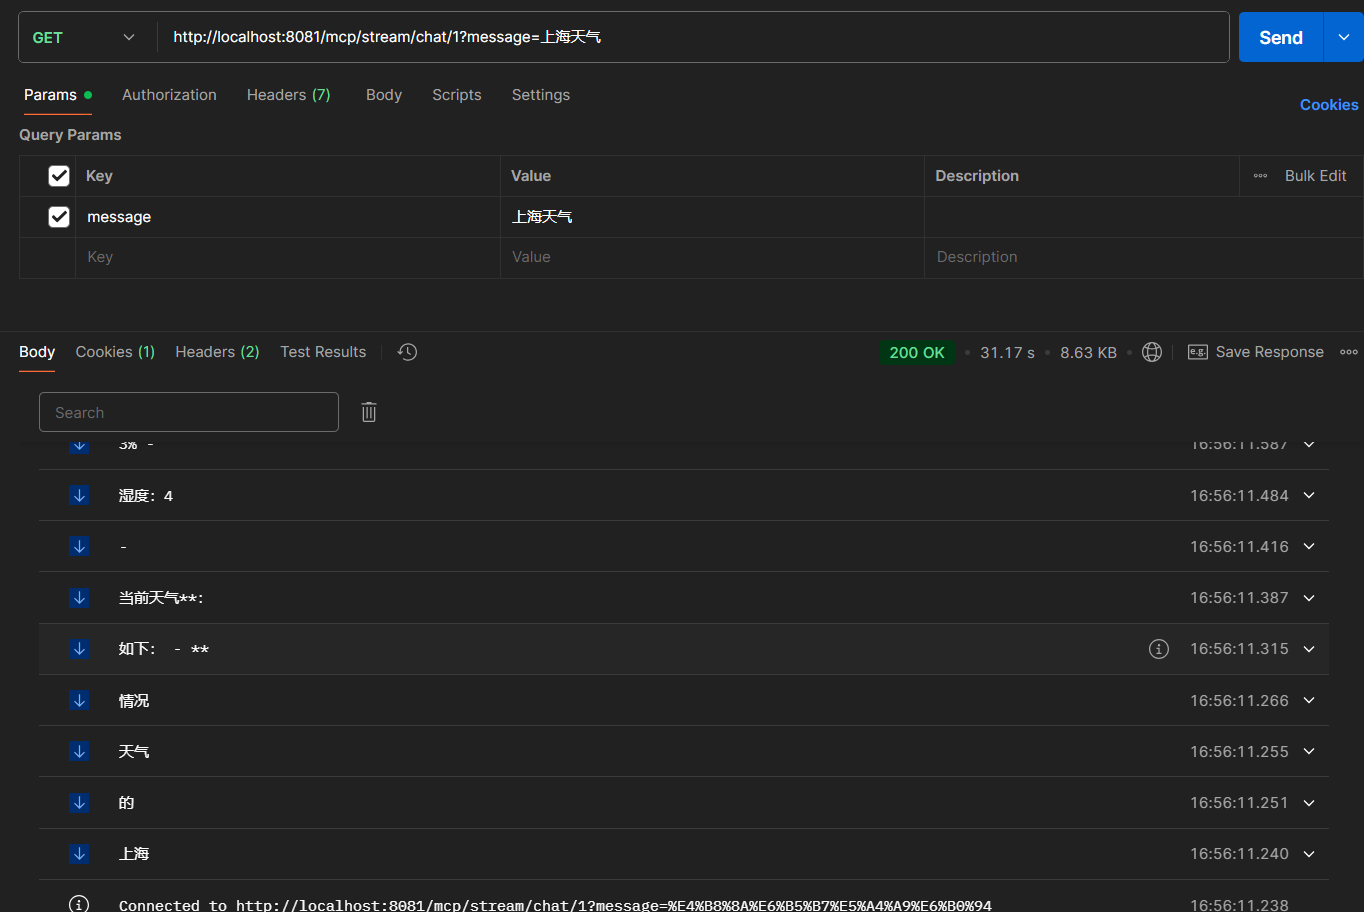The width and height of the screenshot is (1364, 912).
Task: Click info icon on 如下 message row
Action: click(x=1159, y=649)
